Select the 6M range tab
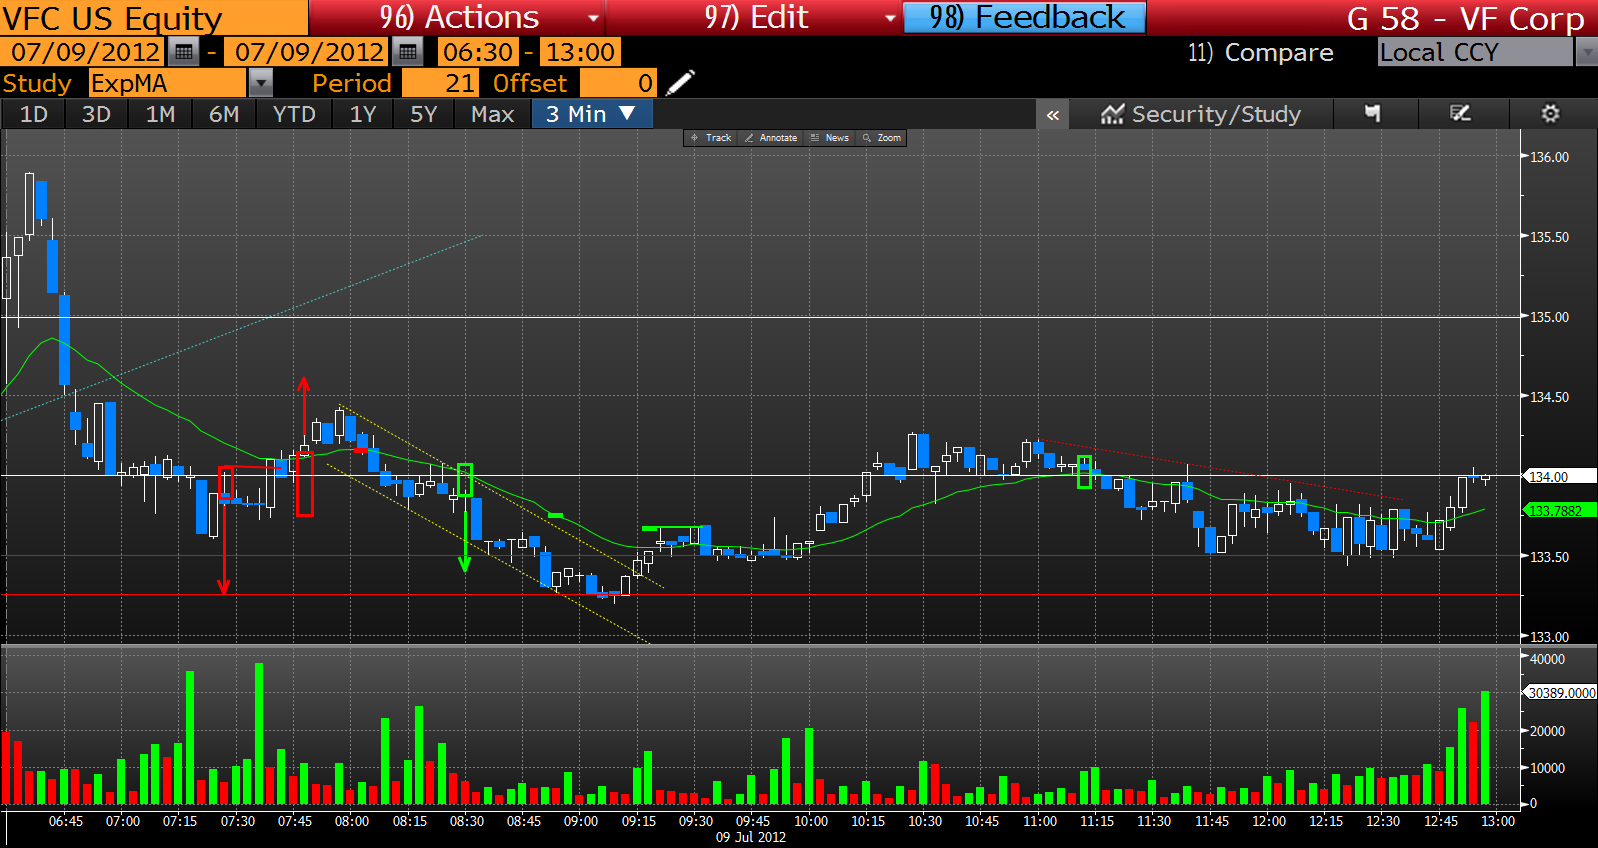Screen dimensions: 1598x848 pos(224,114)
